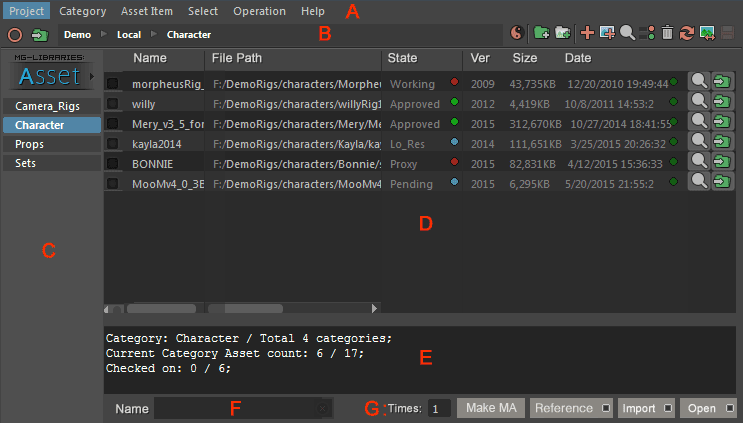Click the yin-yang icon in the toolbar
Screen dimensions: 743x423
(516, 33)
